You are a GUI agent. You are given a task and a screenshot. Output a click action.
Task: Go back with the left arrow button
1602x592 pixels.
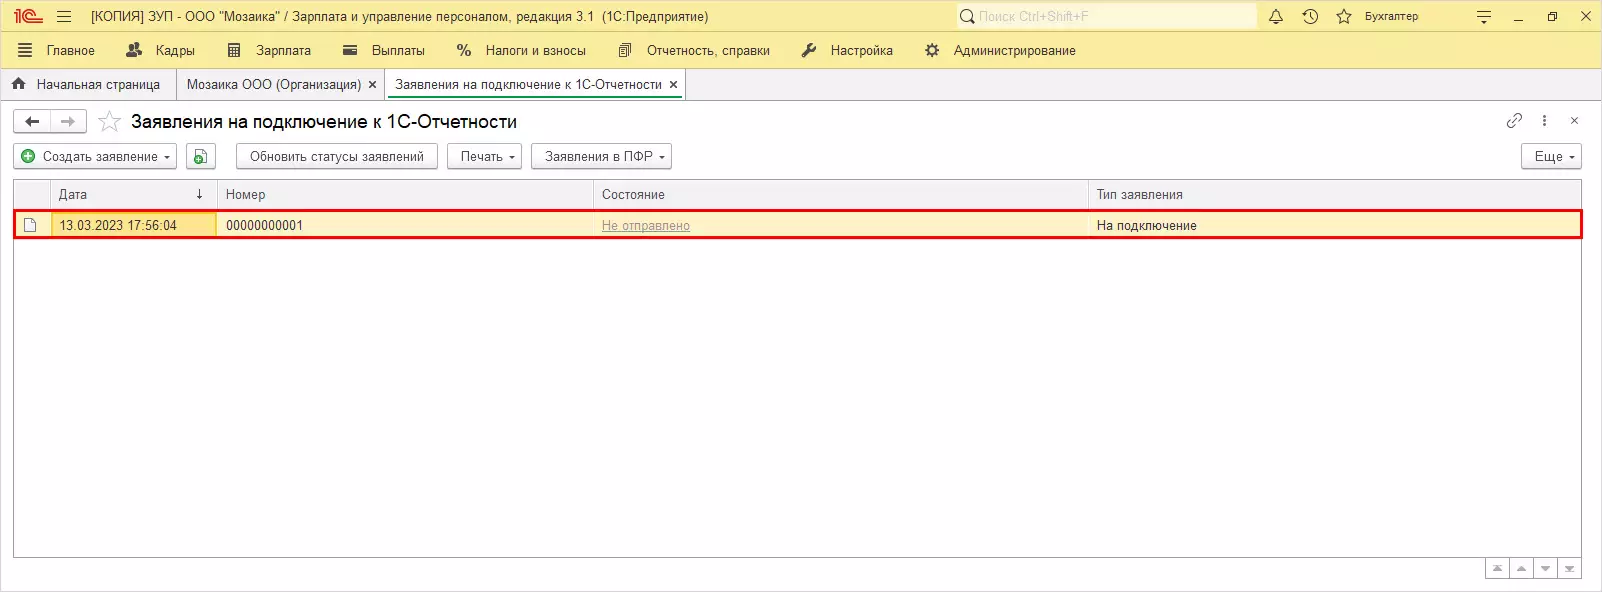(32, 121)
